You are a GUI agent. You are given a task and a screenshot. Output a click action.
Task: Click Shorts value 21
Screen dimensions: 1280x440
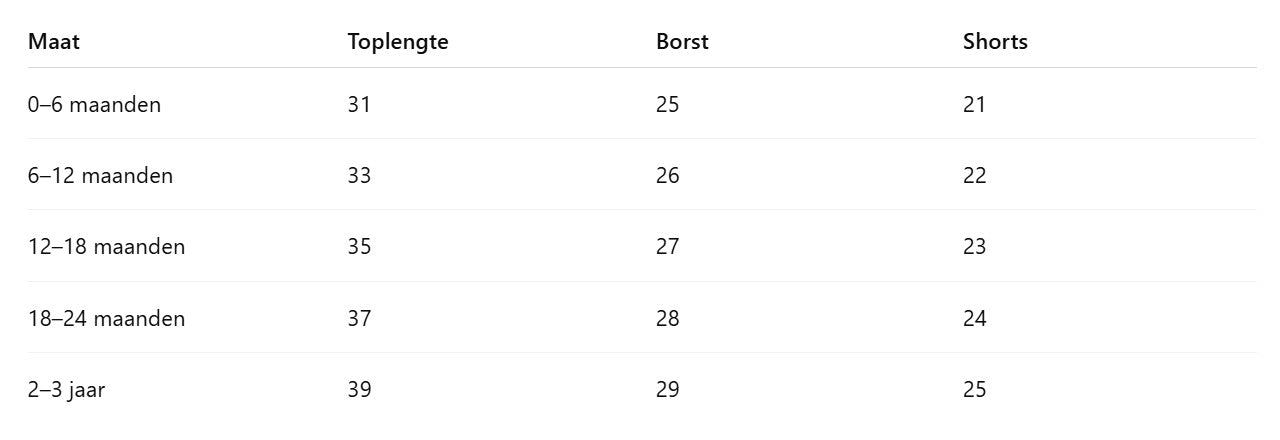[x=974, y=104]
